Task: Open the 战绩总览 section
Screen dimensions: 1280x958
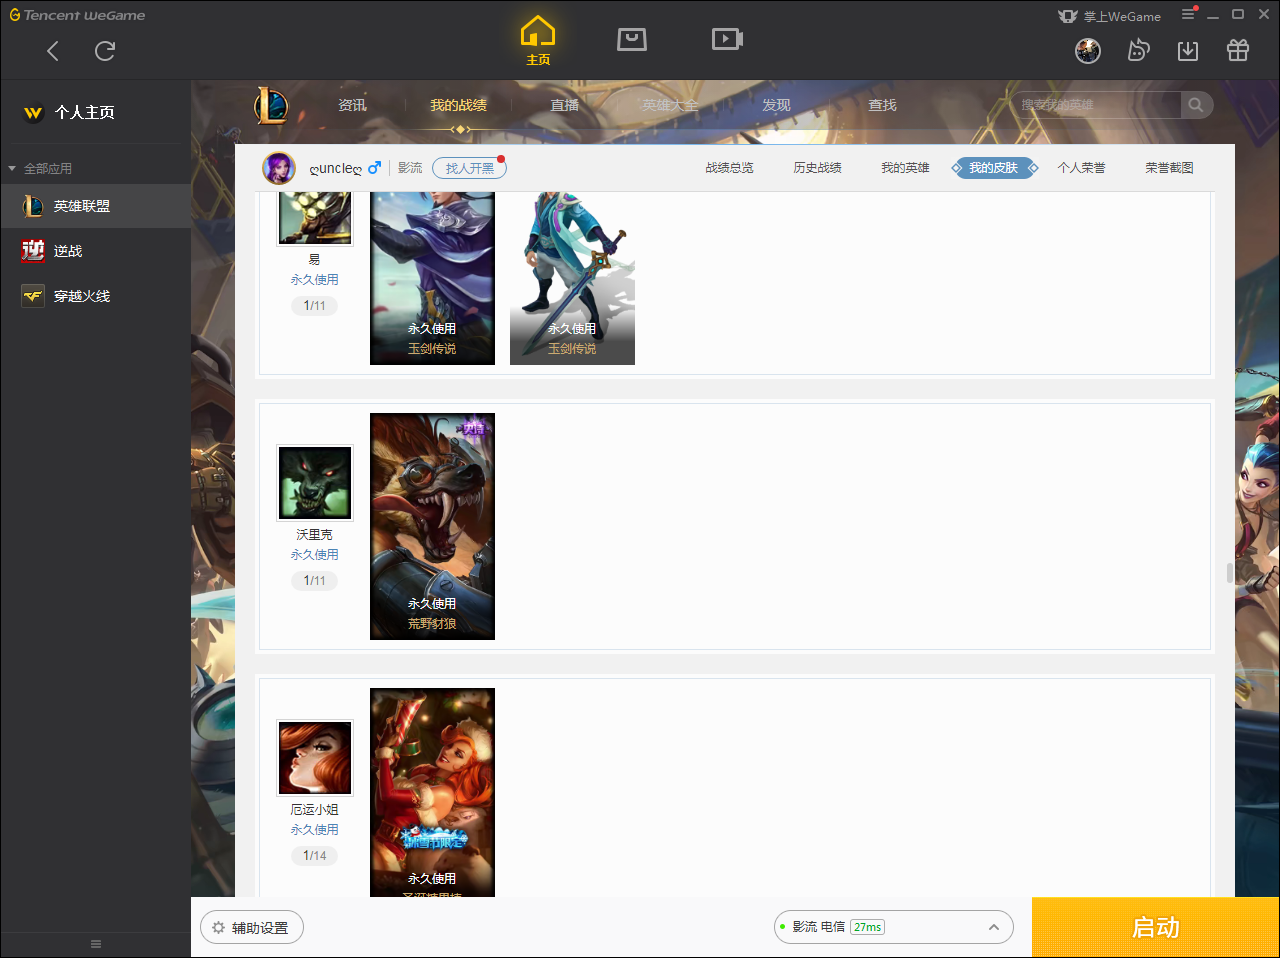Action: coord(729,168)
